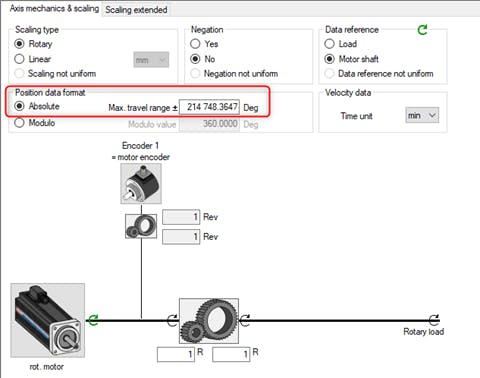Screen dimensions: 480x378
Task: Select Scaling not uniform option
Action: click(19, 73)
